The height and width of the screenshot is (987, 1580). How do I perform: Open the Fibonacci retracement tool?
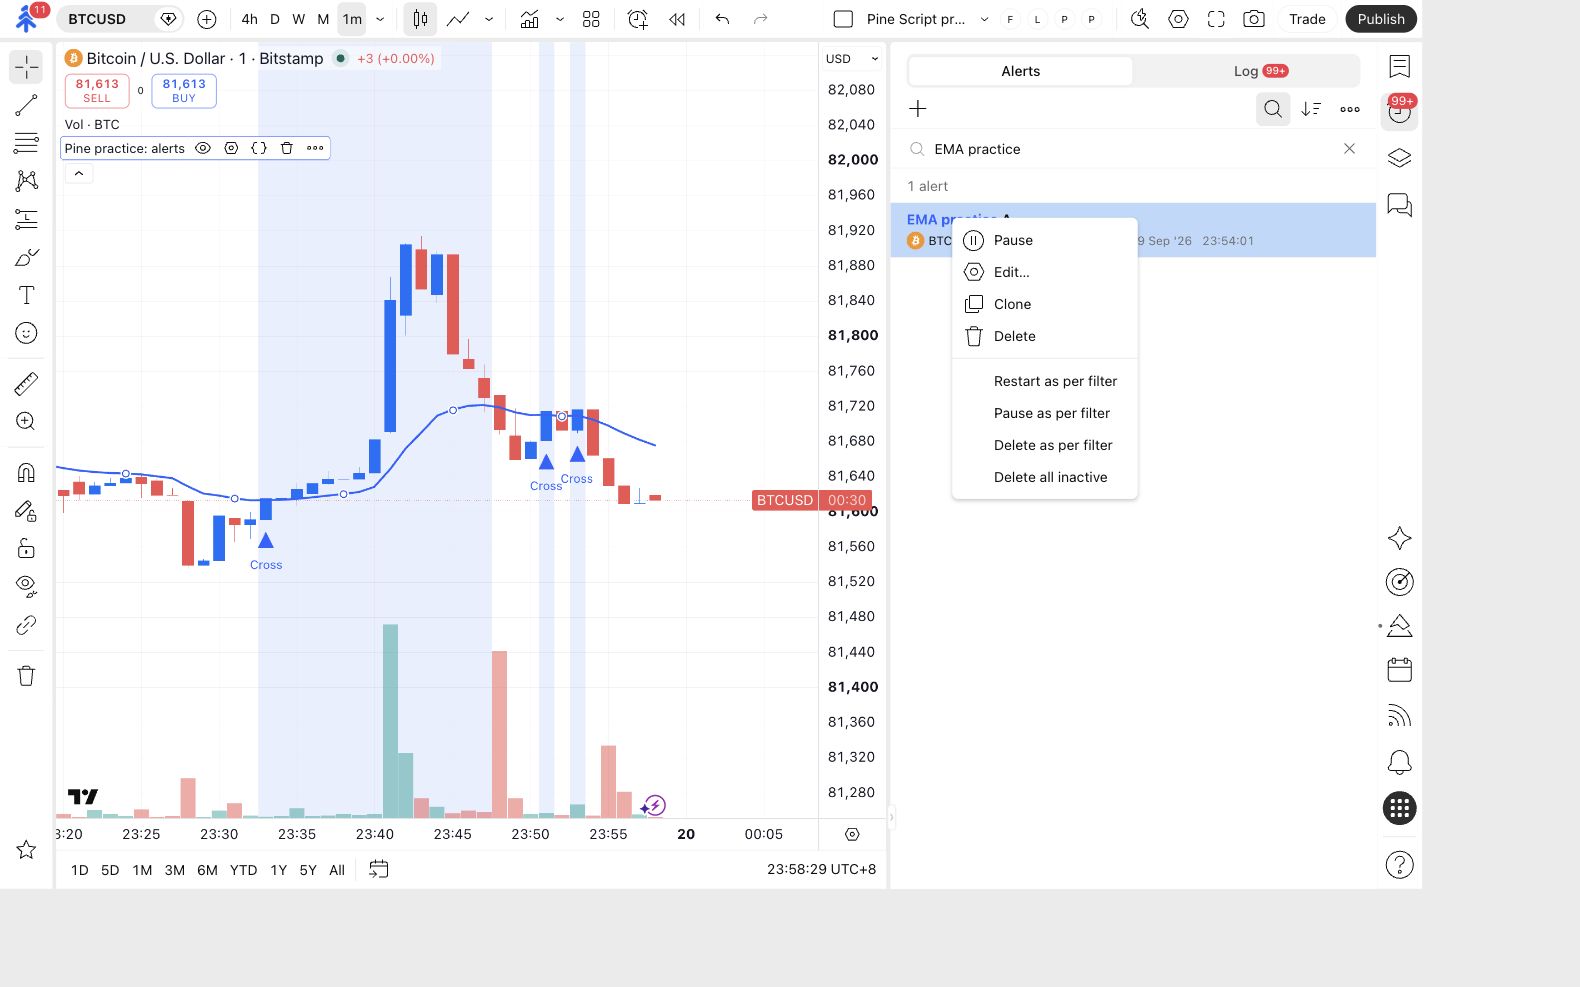pos(26,143)
